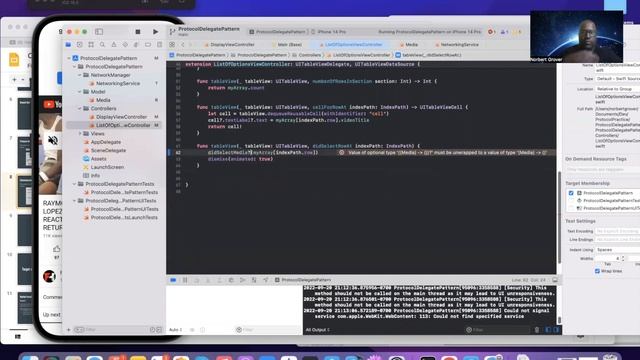The width and height of the screenshot is (640, 360).
Task: Click the error icon on line 62
Action: tap(342, 152)
